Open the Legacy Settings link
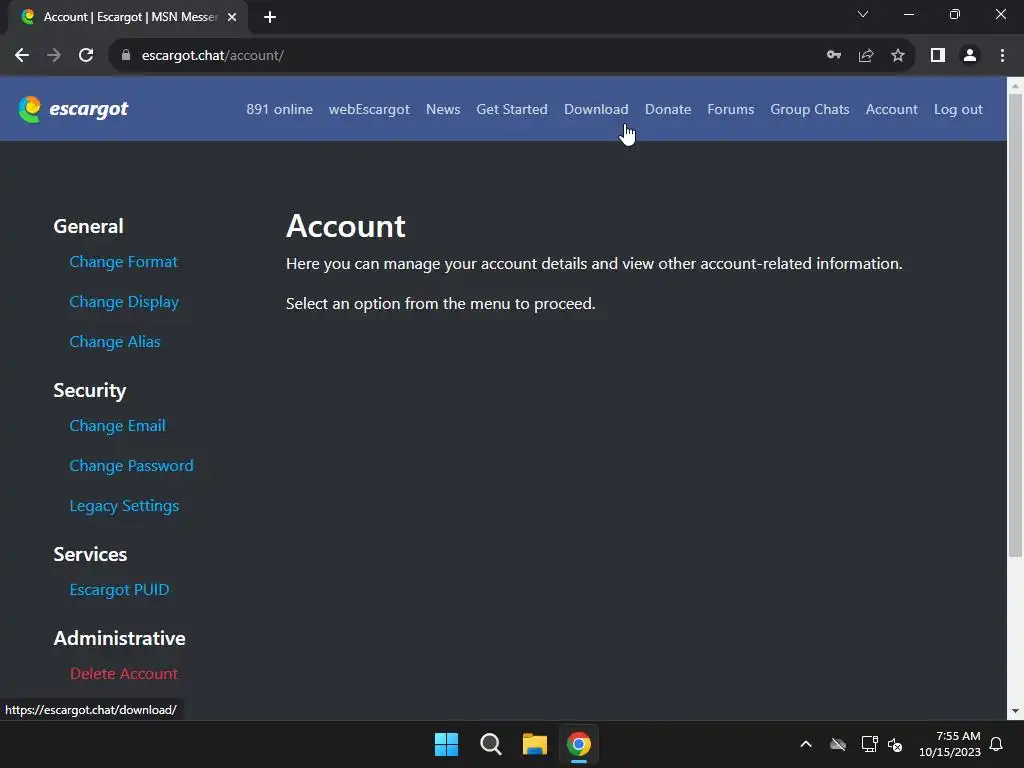 [124, 506]
